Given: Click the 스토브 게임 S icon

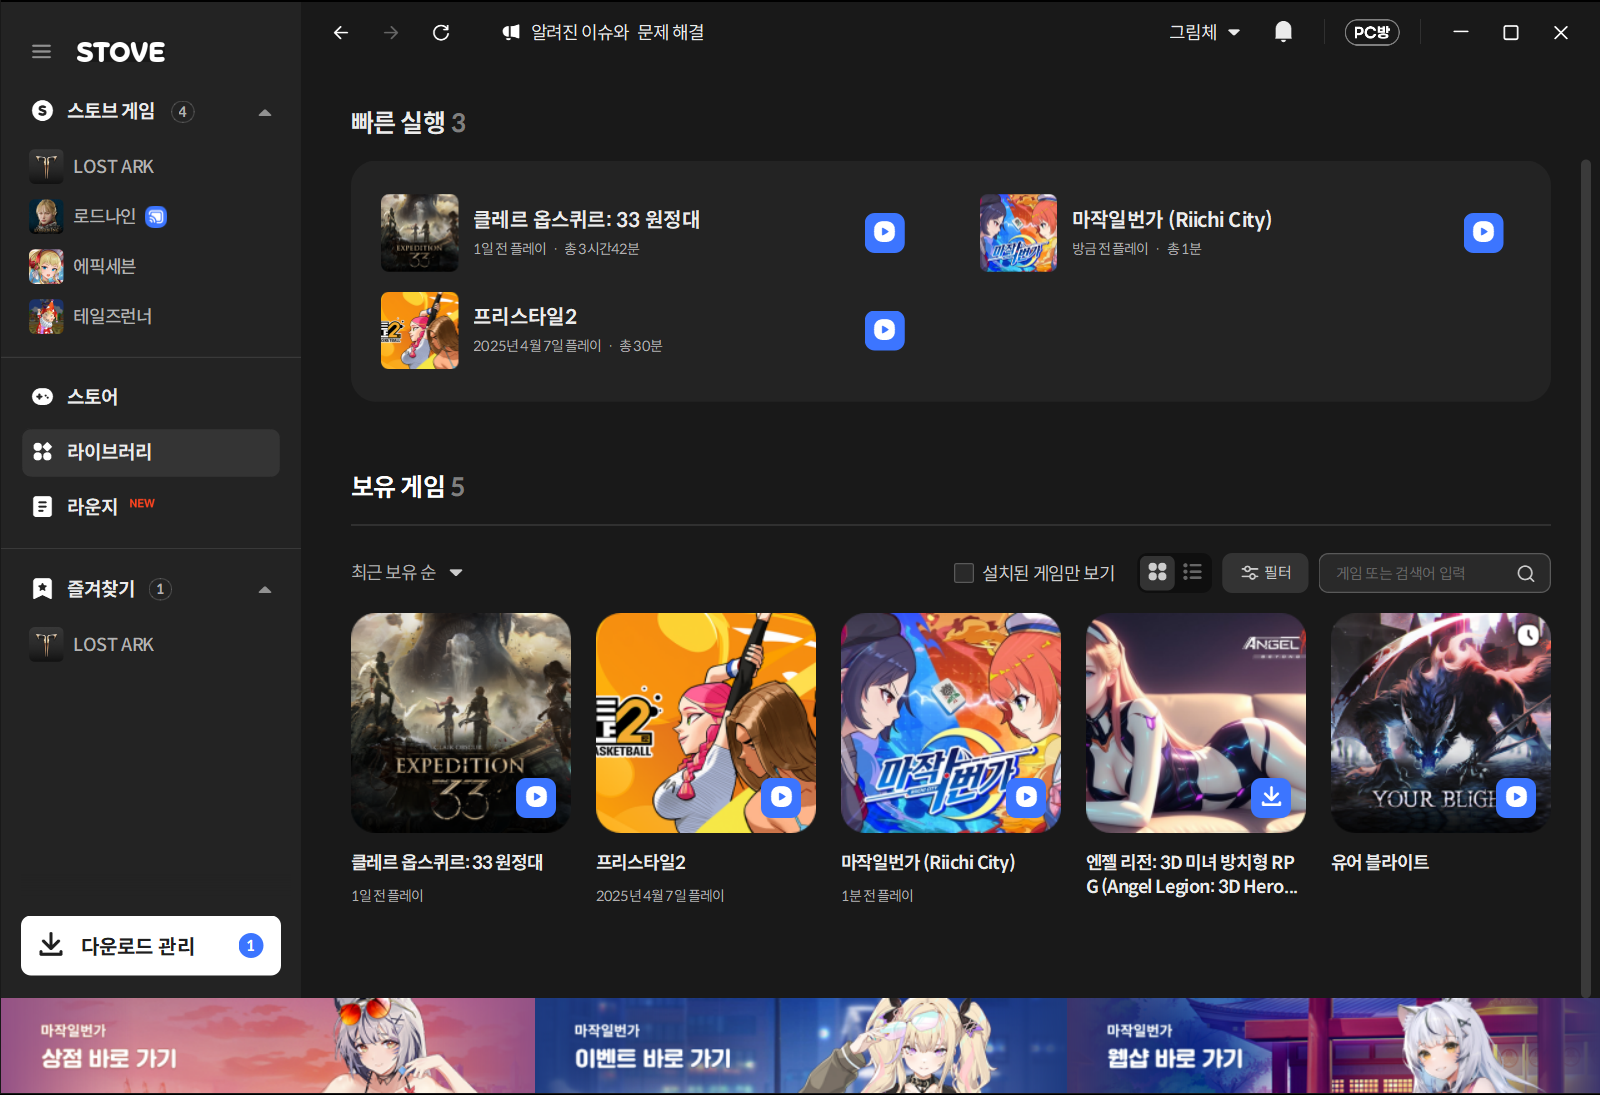Looking at the screenshot, I should [42, 111].
